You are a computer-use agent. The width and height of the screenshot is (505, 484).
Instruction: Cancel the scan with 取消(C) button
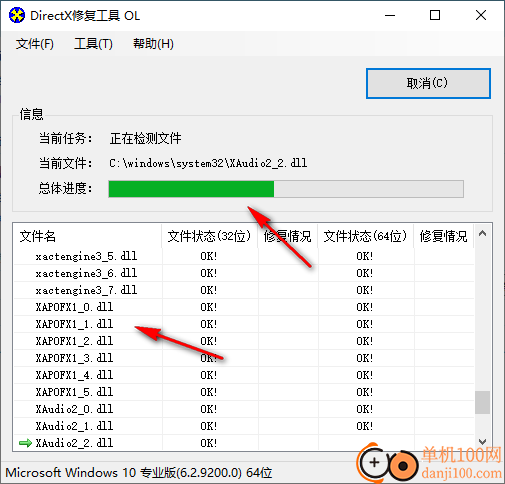coord(428,83)
